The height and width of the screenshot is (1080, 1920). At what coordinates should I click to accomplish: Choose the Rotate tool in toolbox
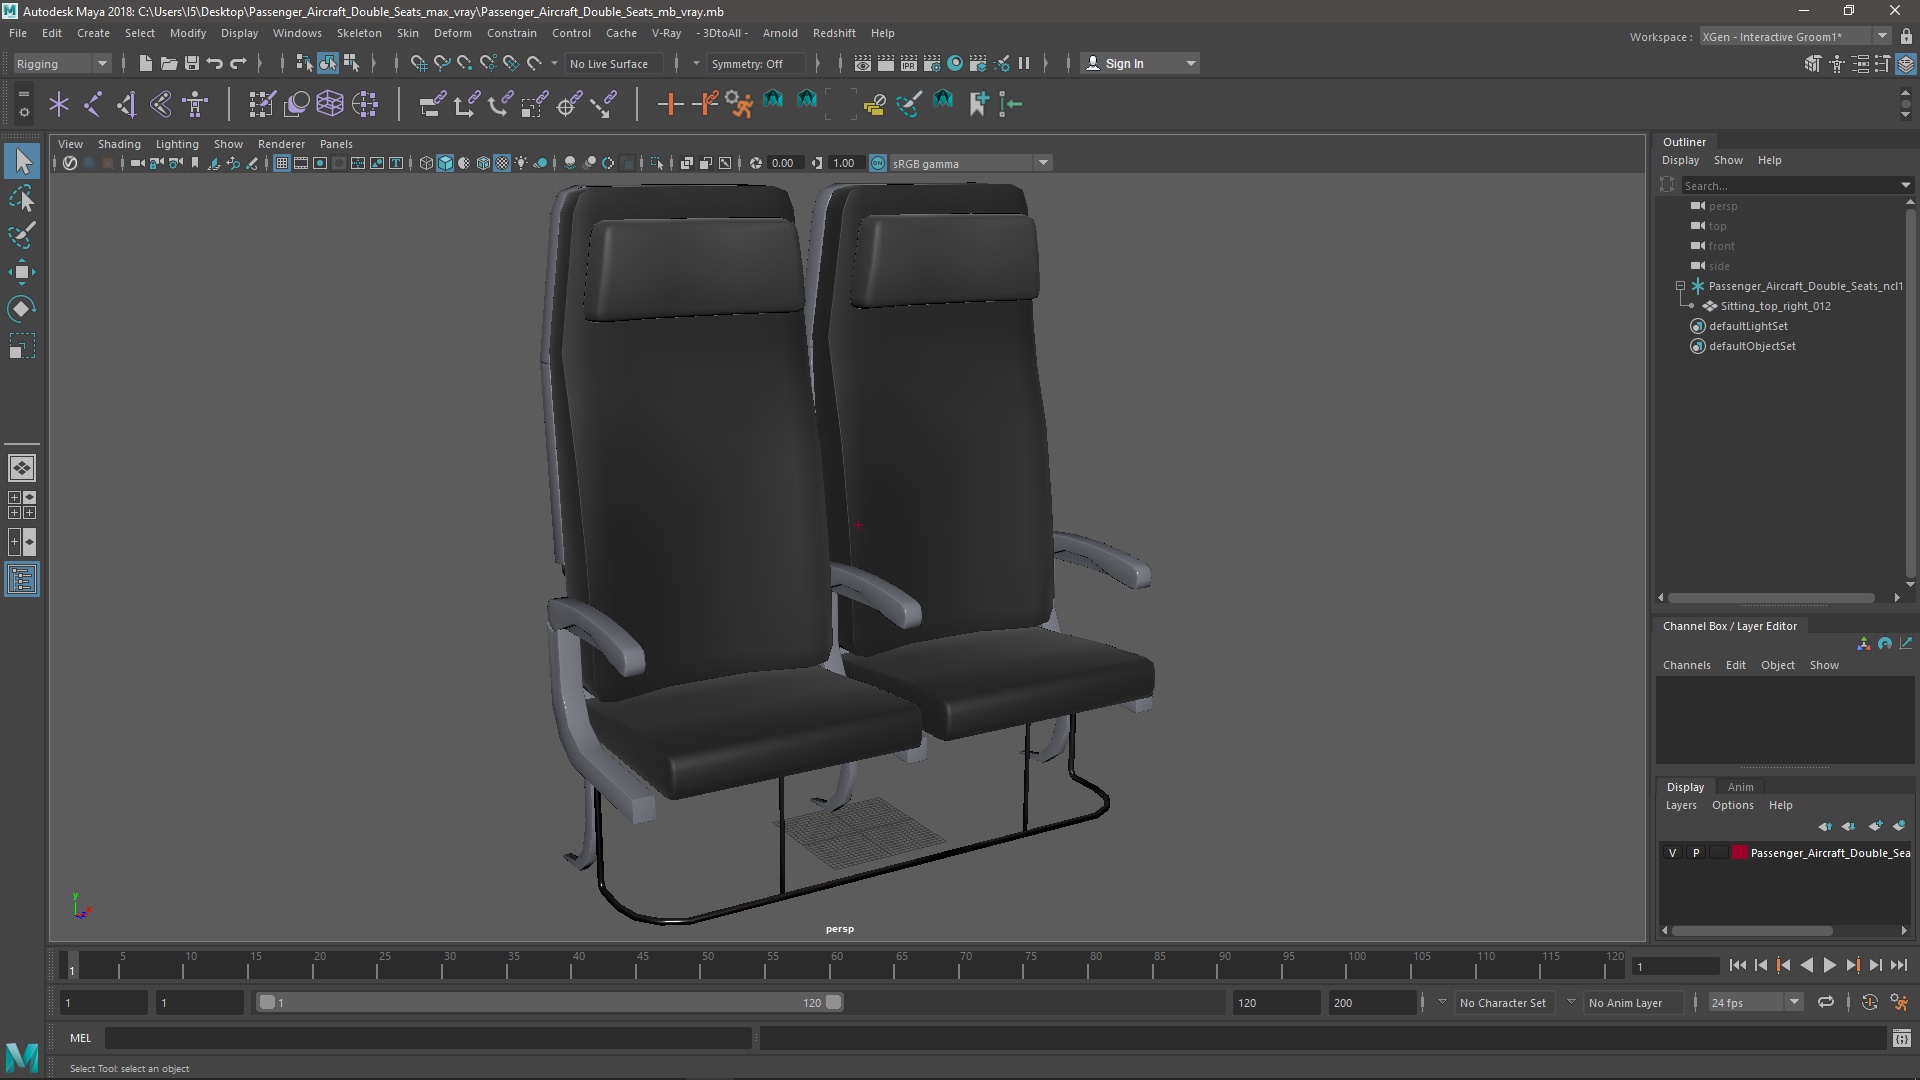(22, 309)
